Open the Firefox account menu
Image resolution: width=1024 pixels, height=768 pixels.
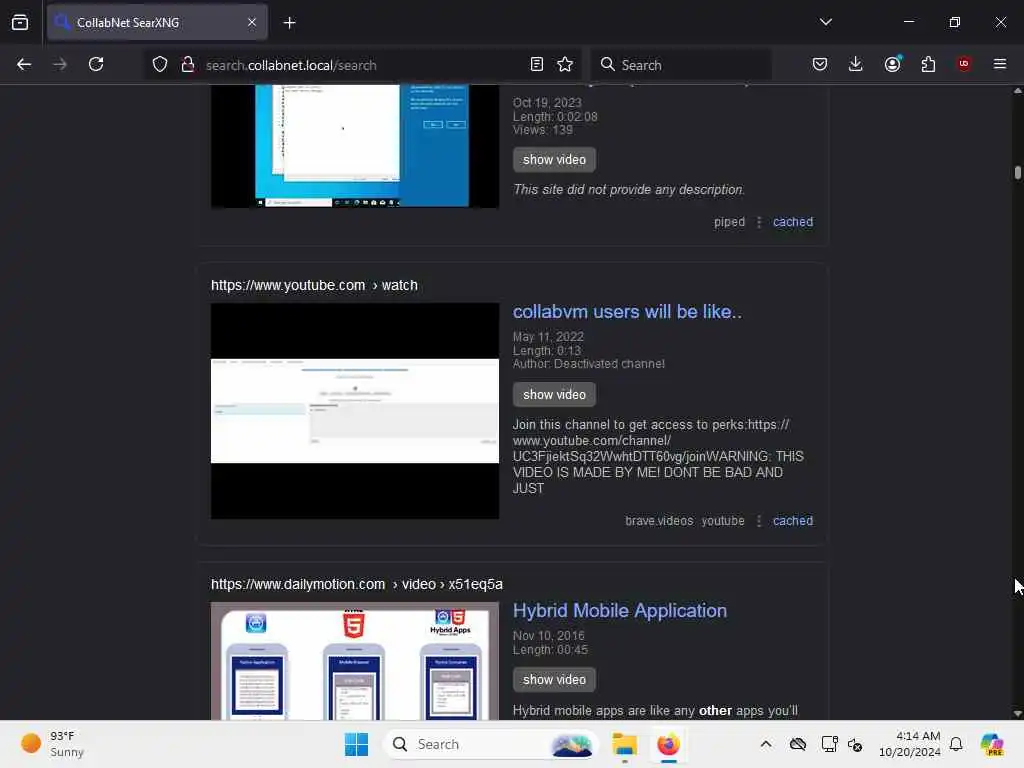click(x=892, y=64)
